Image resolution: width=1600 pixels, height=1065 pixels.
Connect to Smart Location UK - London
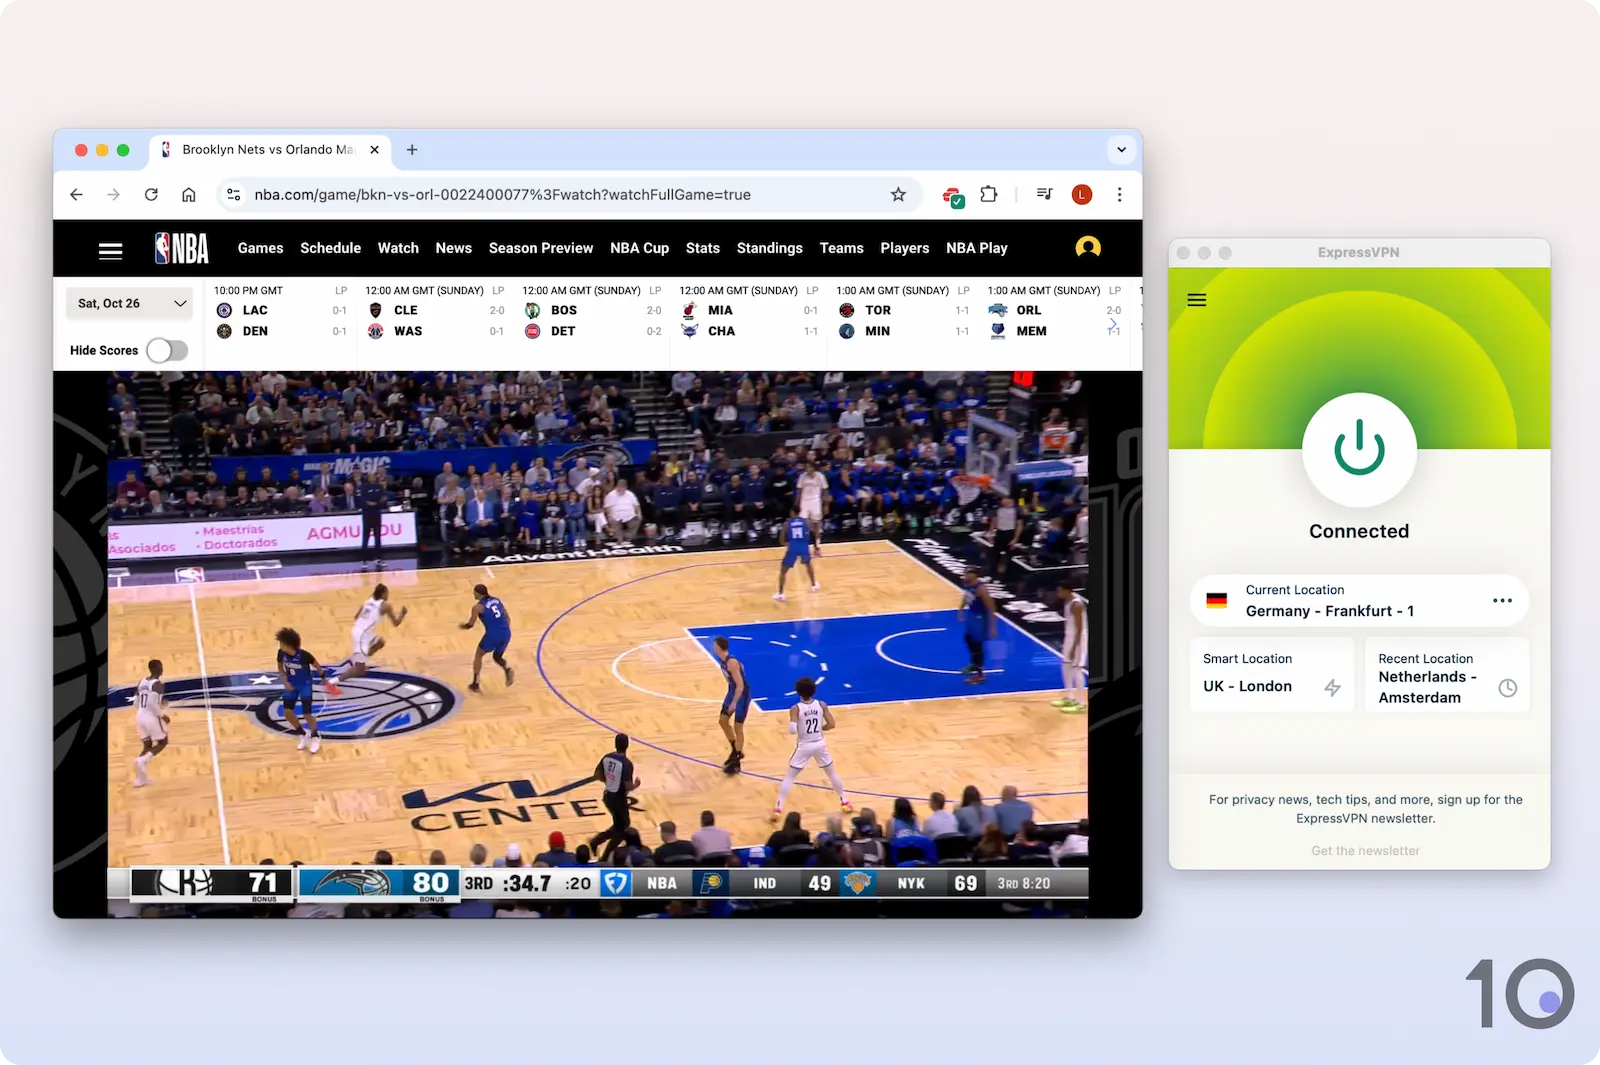pos(1271,674)
